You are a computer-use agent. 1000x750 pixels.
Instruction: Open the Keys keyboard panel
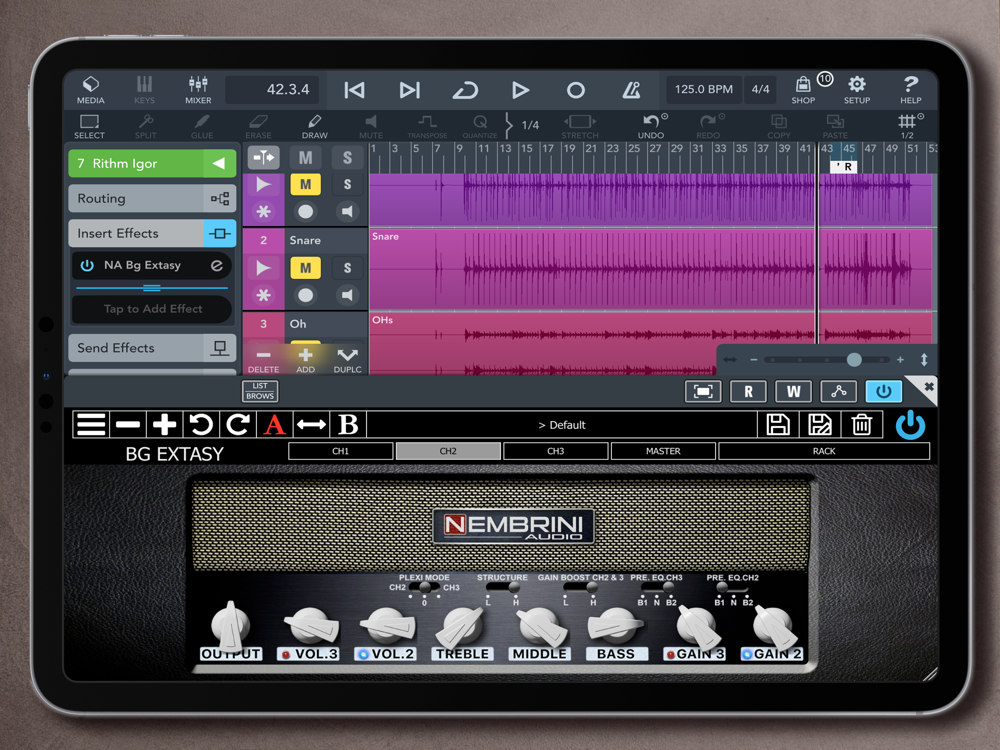(144, 90)
